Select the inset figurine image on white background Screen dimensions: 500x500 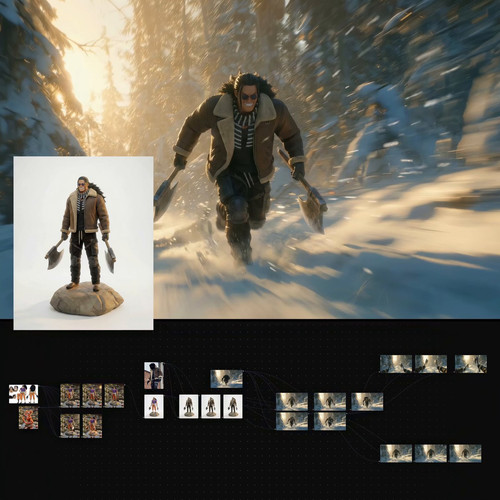[83, 243]
